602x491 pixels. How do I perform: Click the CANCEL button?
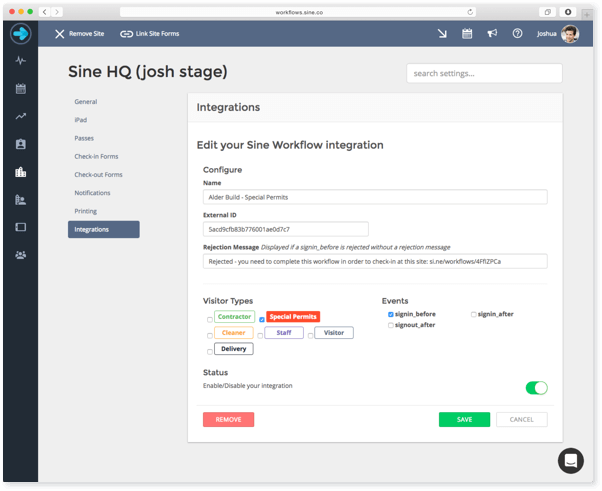pos(521,420)
